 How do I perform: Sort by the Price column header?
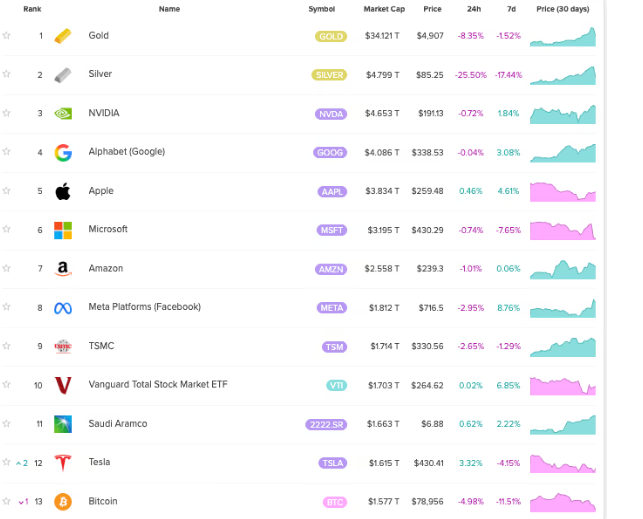tap(432, 9)
